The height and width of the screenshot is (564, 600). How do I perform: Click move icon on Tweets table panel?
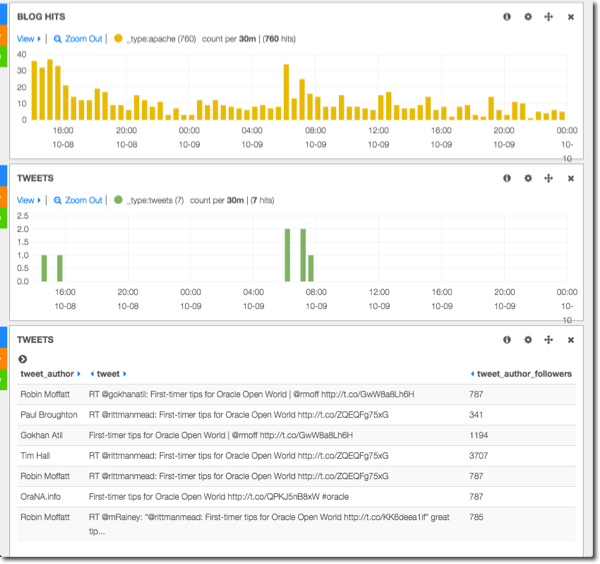click(548, 340)
